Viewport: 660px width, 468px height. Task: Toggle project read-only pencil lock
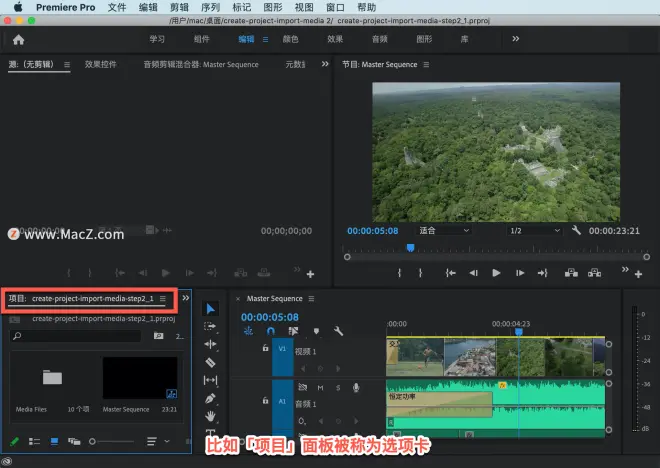[14, 441]
